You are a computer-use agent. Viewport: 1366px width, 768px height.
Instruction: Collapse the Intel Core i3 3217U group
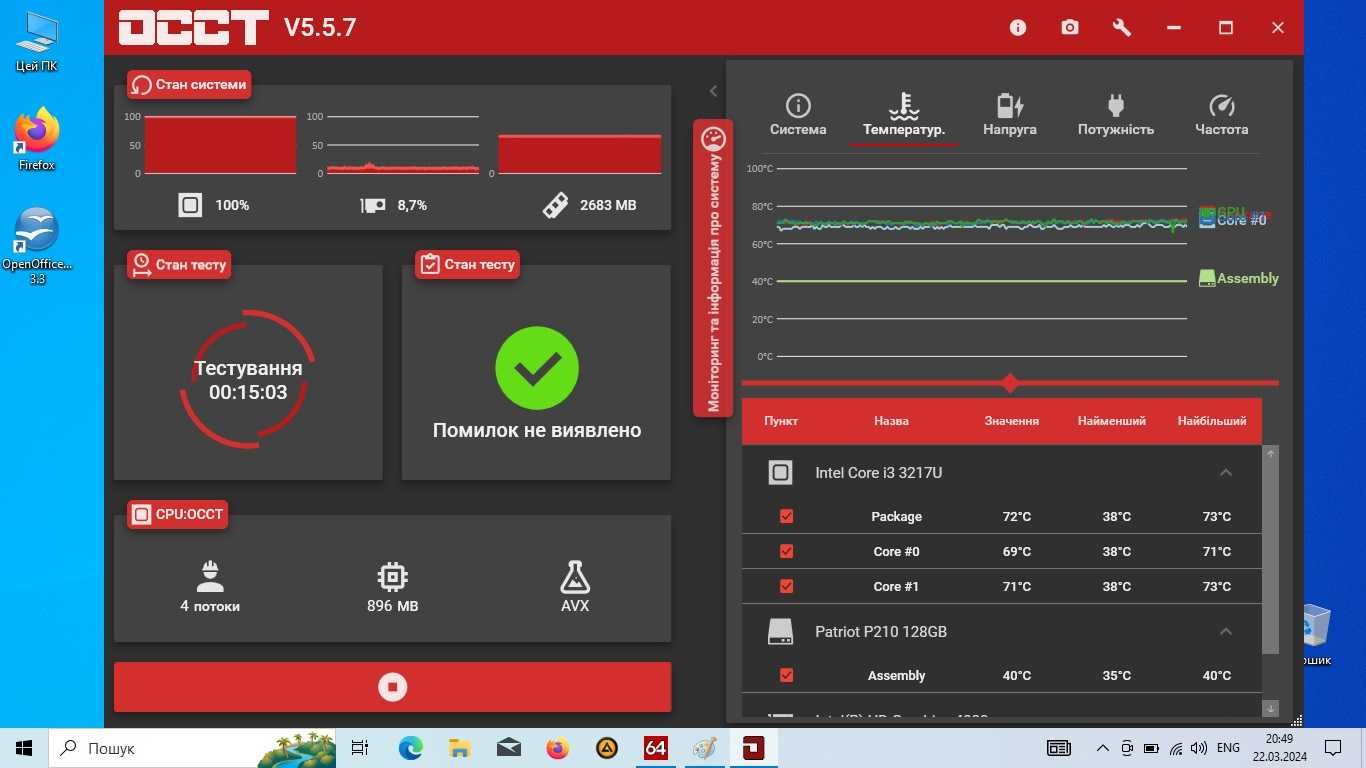click(x=1226, y=472)
